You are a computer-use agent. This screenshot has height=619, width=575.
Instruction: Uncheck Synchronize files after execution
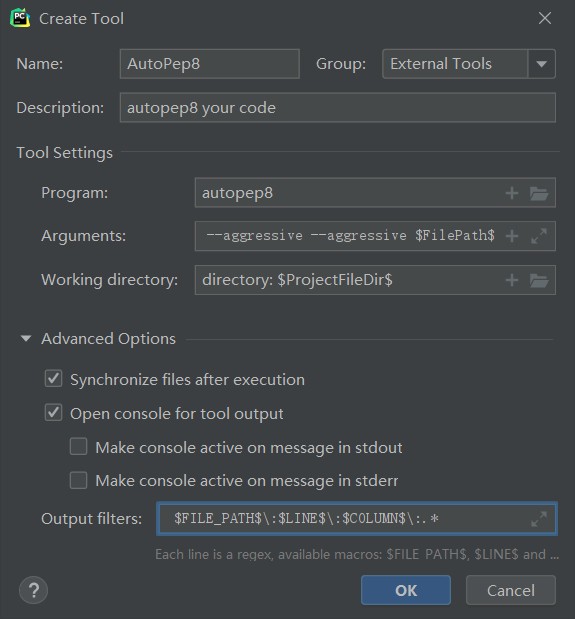(53, 379)
